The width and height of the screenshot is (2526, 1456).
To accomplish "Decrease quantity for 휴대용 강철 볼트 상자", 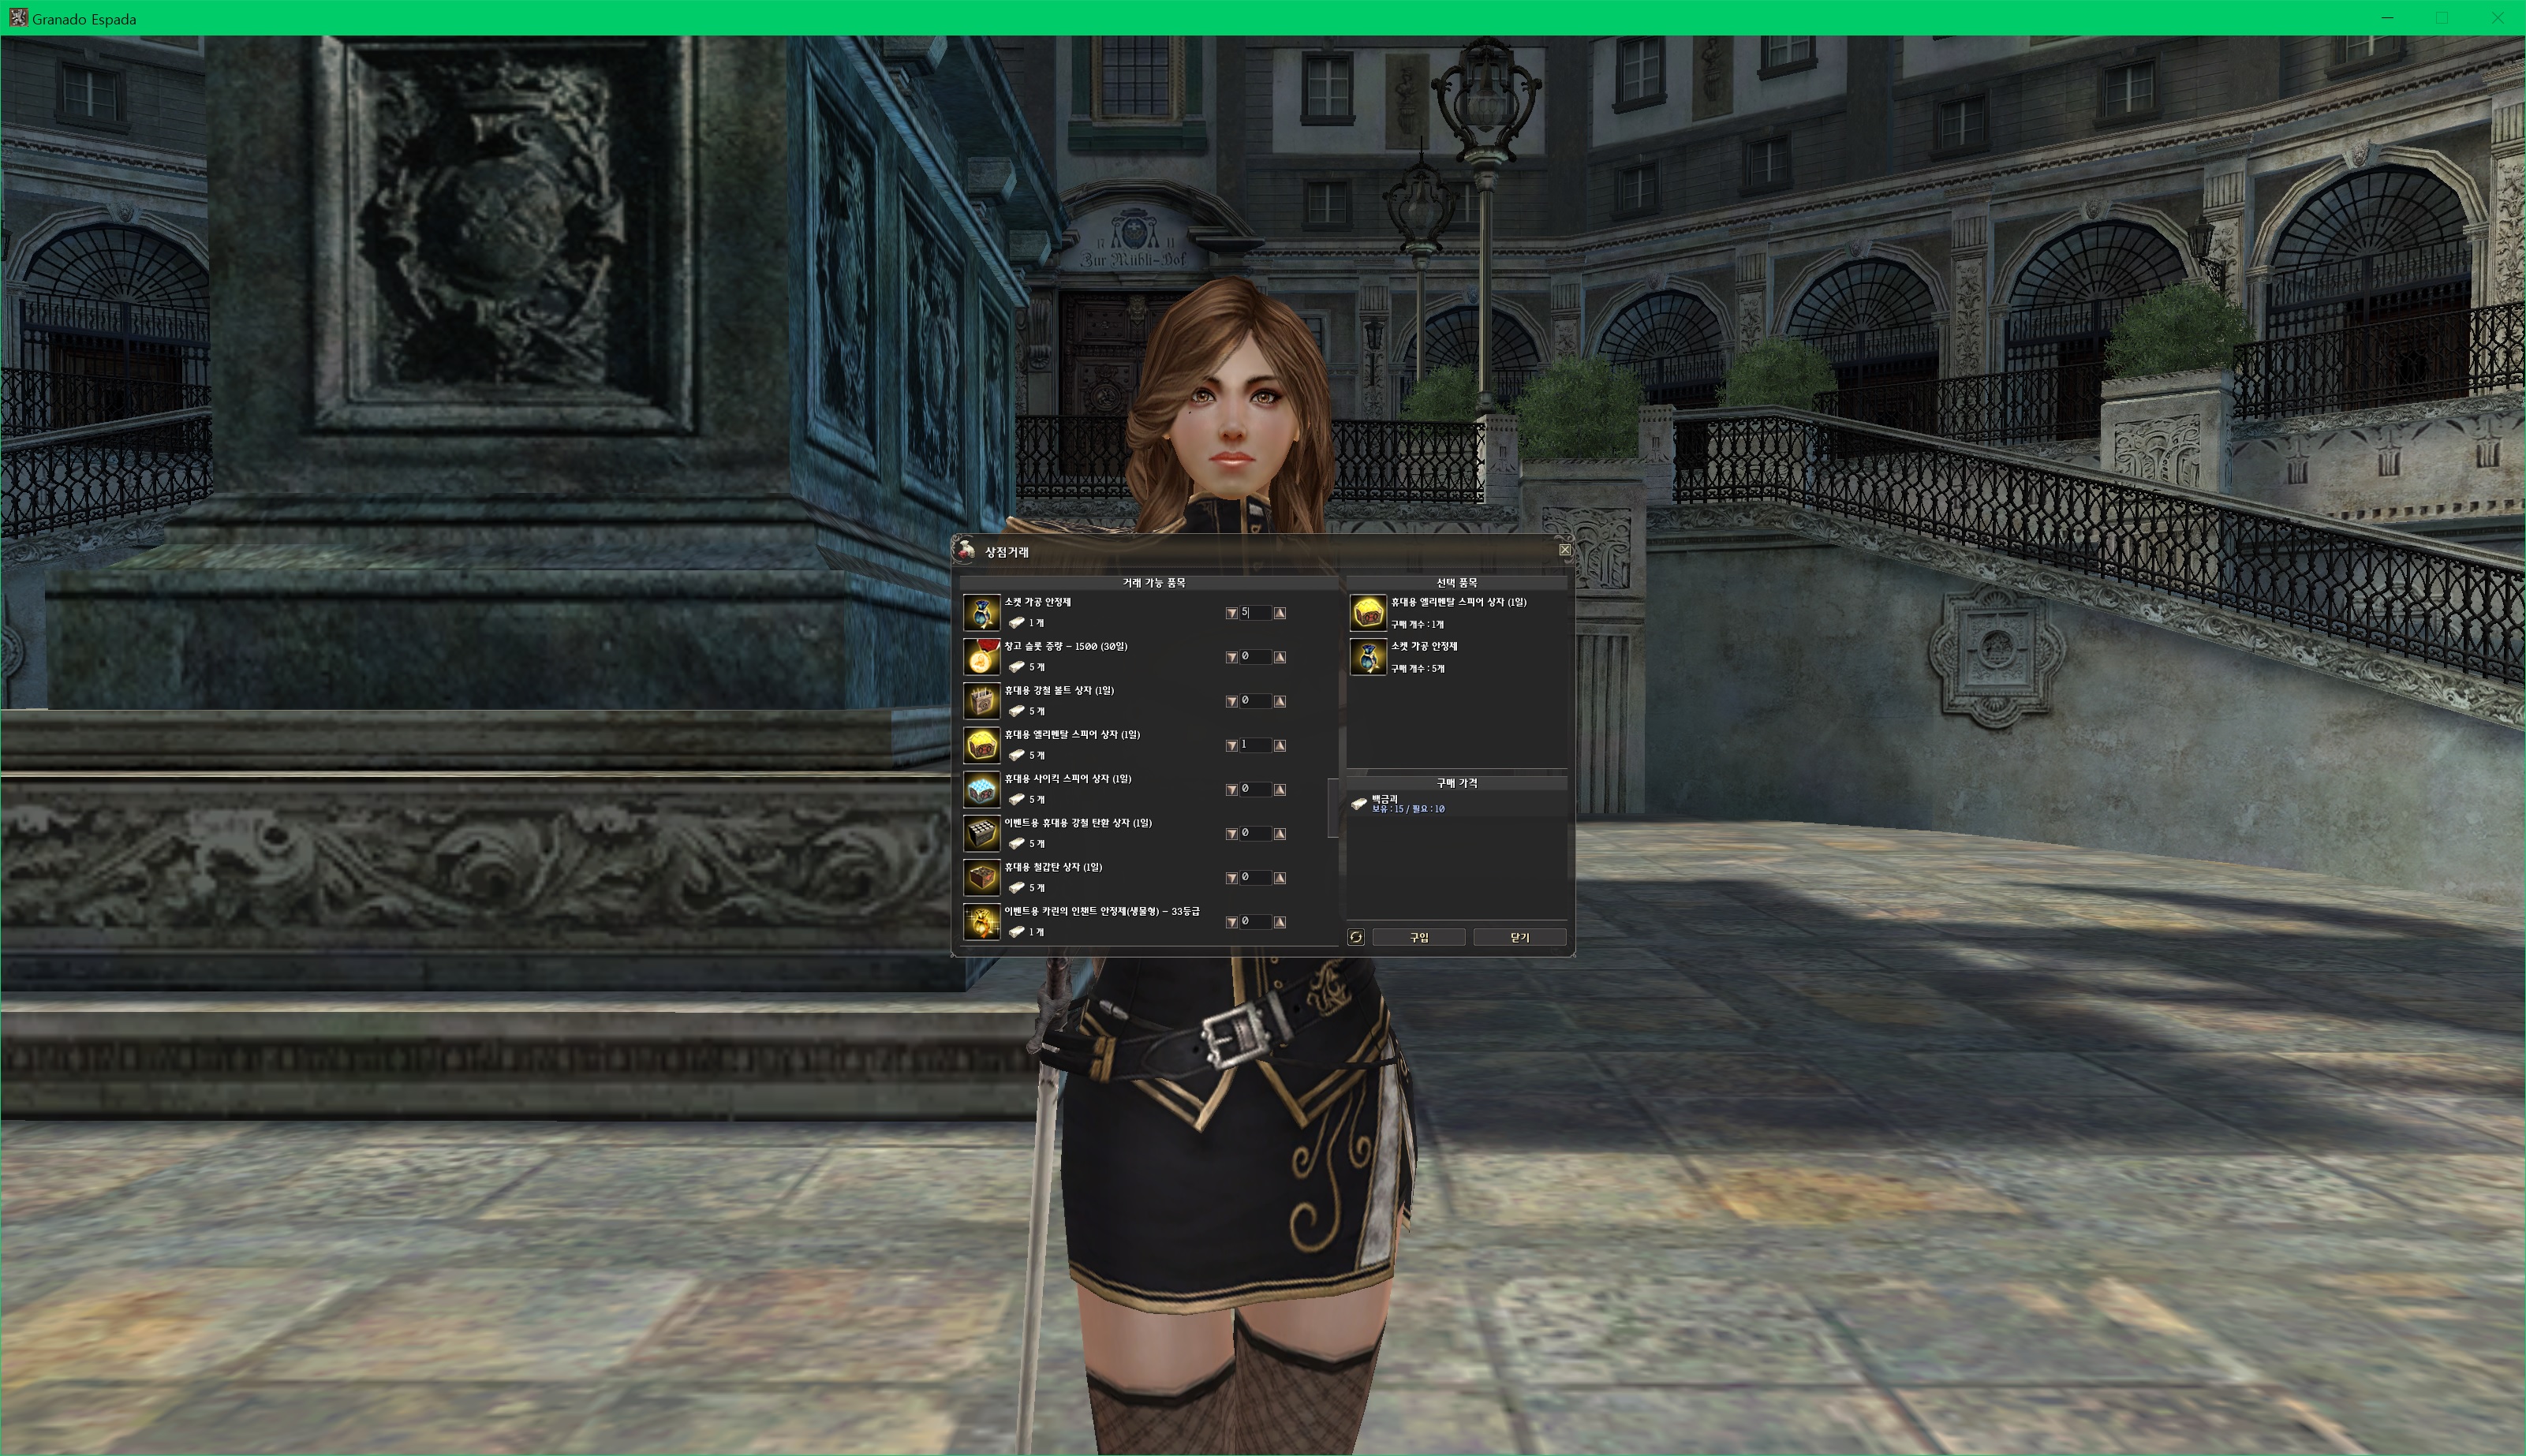I will point(1232,701).
